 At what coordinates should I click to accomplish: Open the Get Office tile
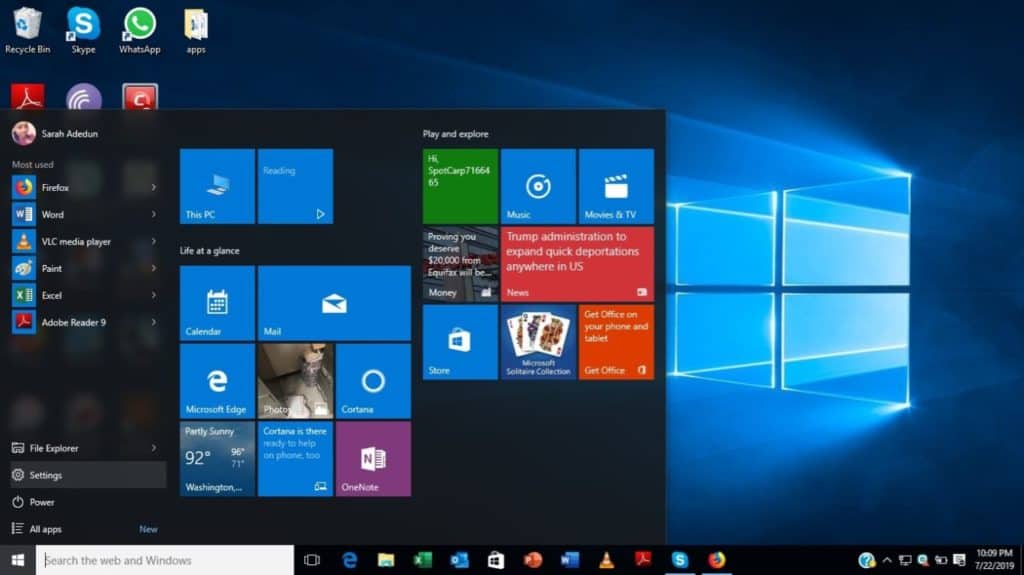click(616, 342)
